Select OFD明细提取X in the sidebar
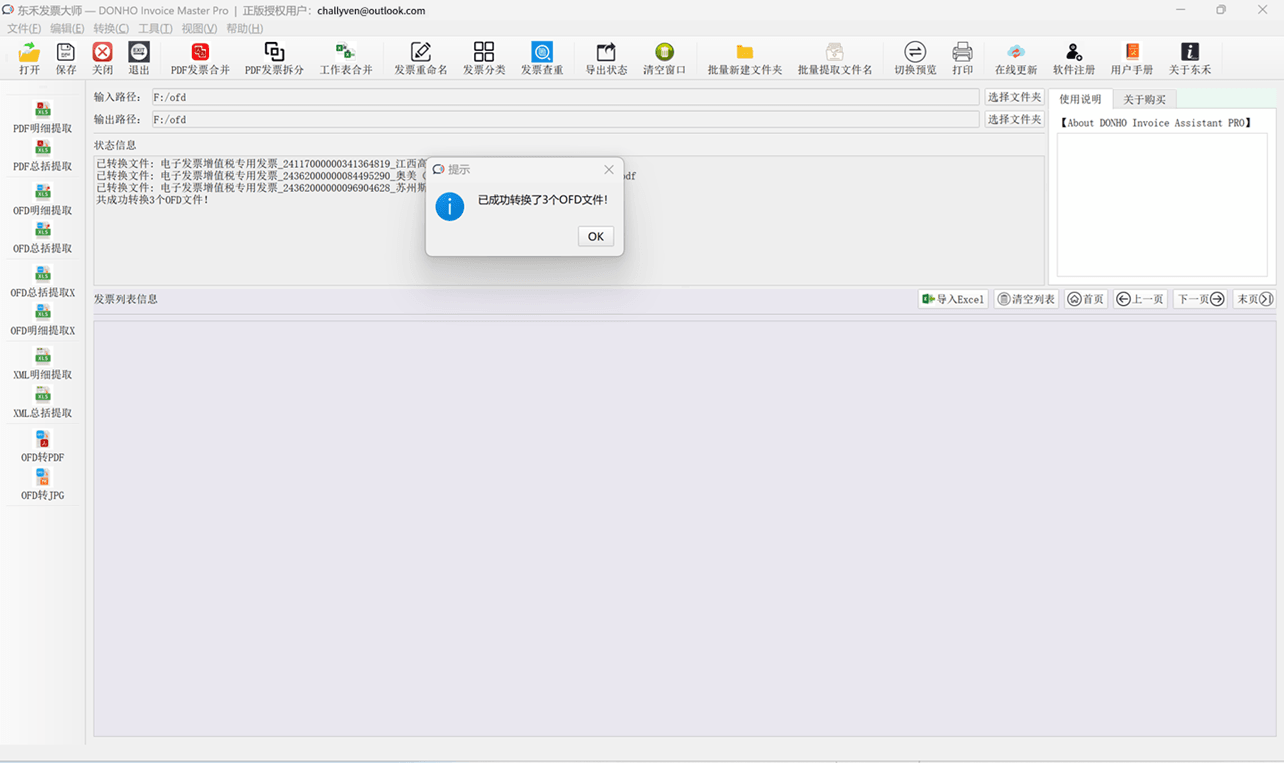The height and width of the screenshot is (763, 1284). pyautogui.click(x=43, y=321)
